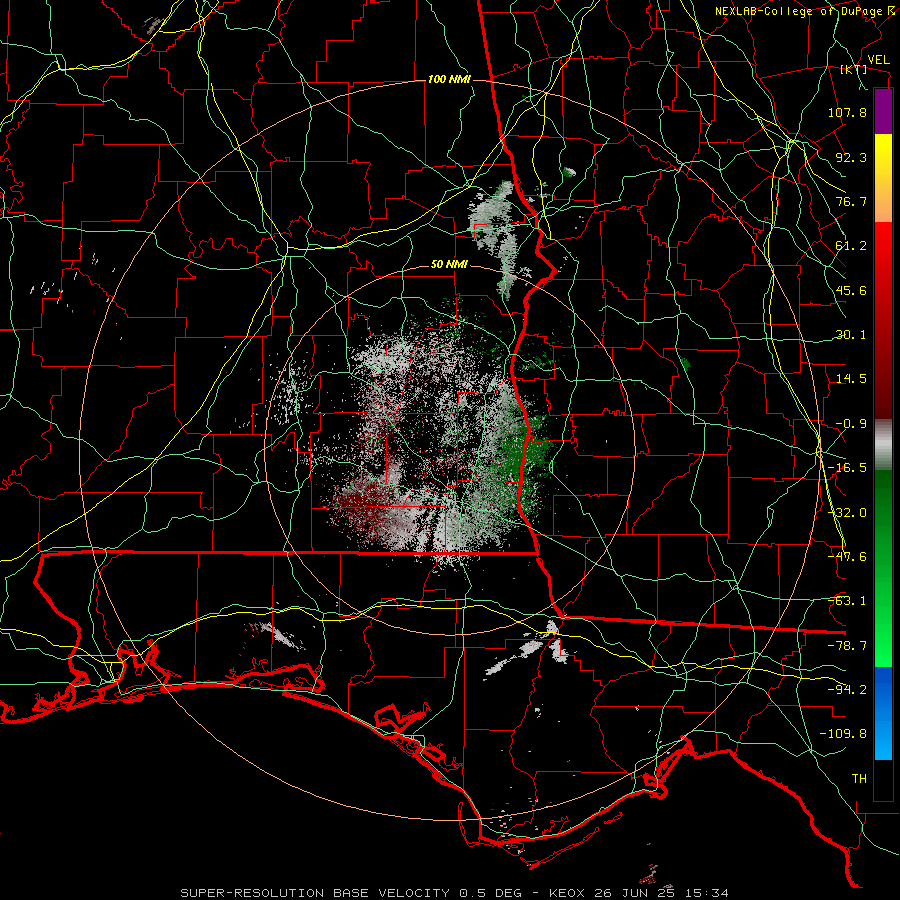
Task: Click the VEL legend title
Action: [x=878, y=60]
